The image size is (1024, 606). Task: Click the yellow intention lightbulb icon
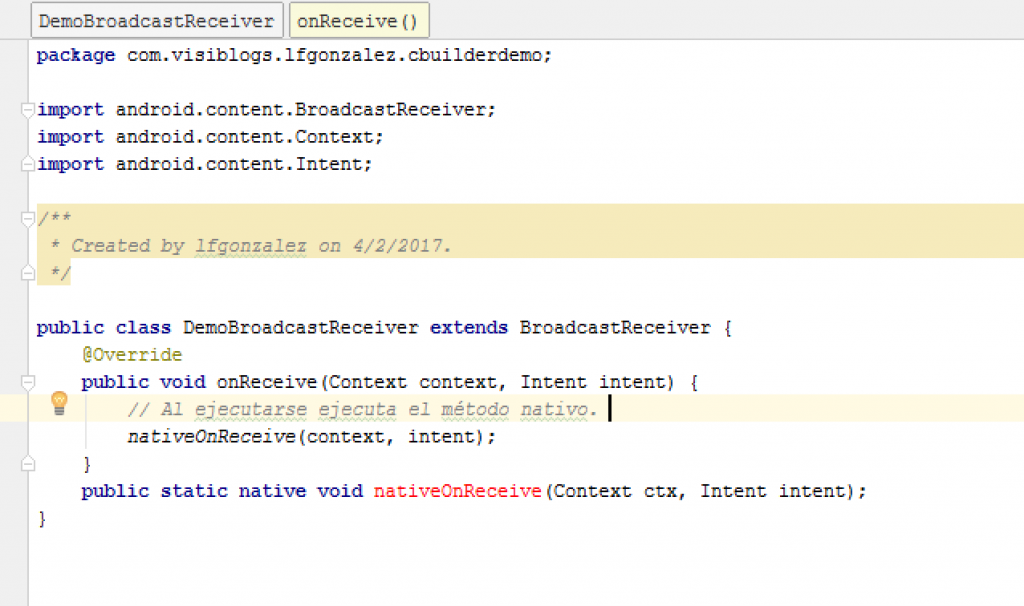pyautogui.click(x=60, y=404)
